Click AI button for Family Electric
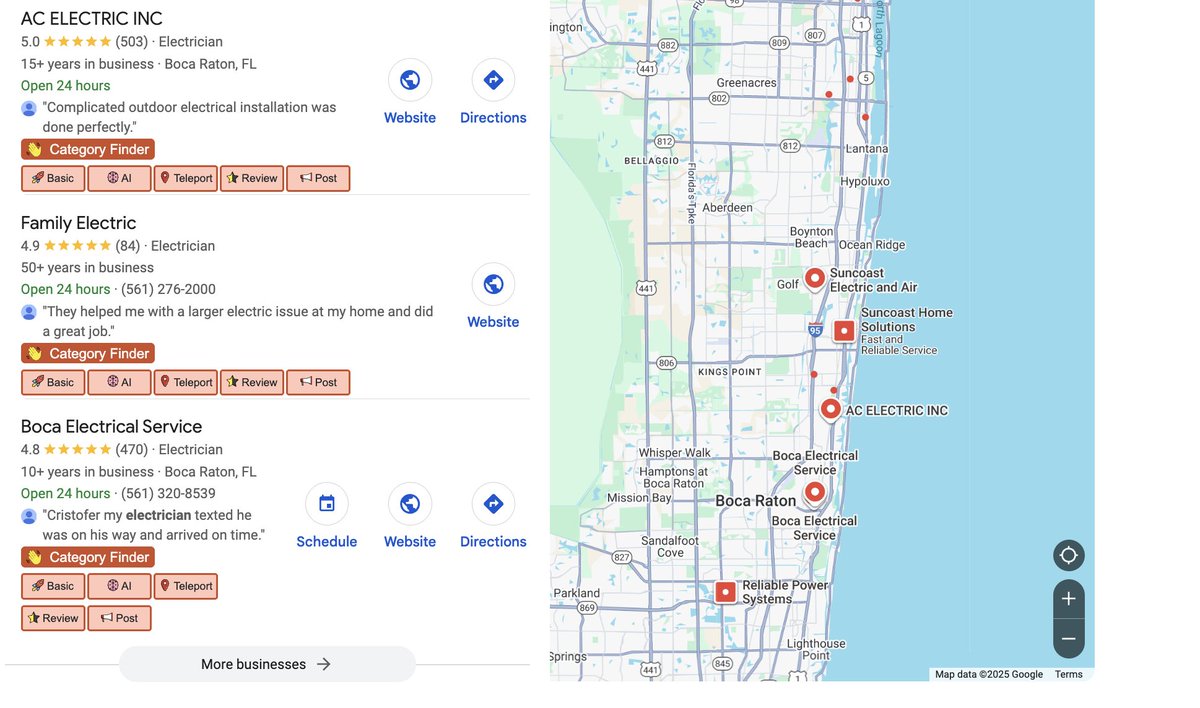The image size is (1200, 708). coord(119,382)
